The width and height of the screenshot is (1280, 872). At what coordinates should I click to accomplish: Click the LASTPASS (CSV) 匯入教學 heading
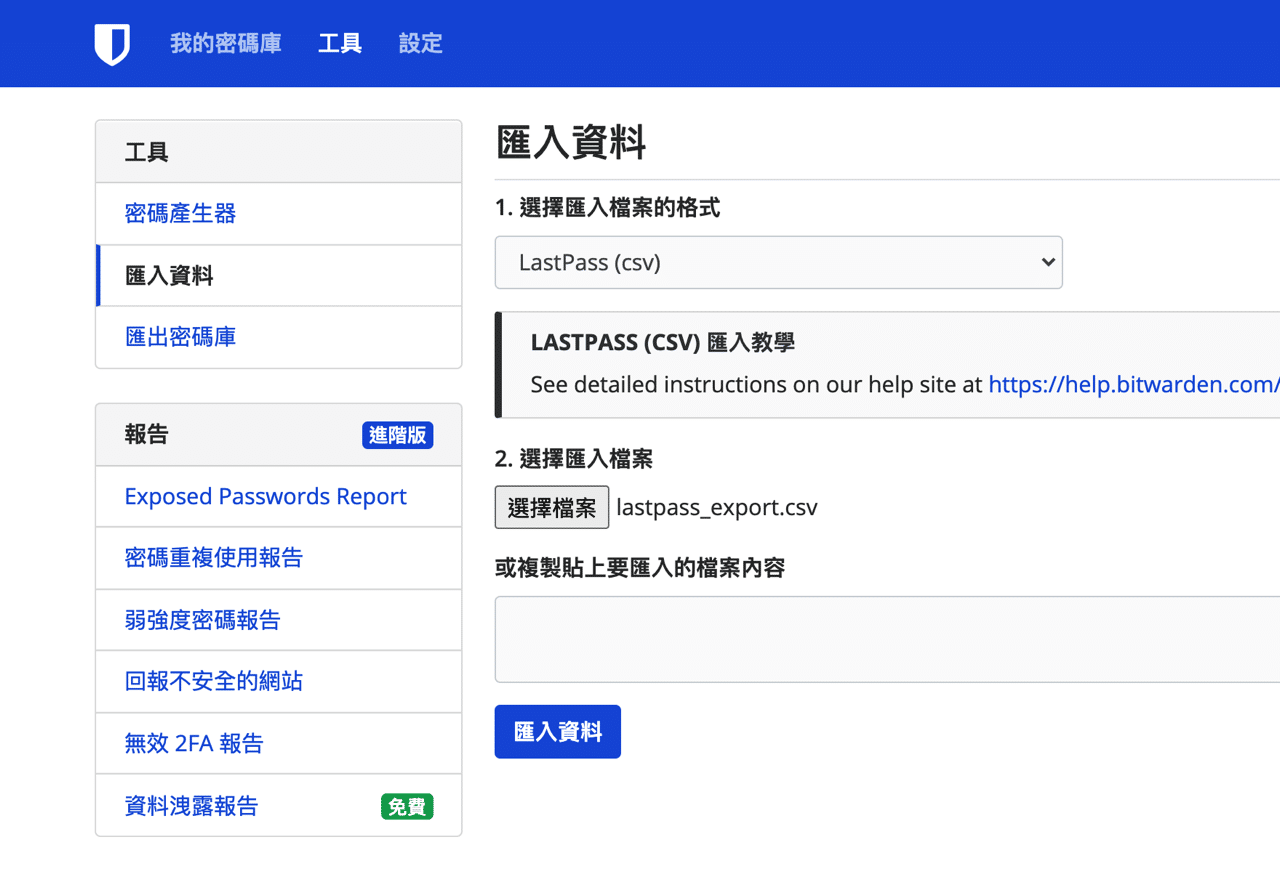pyautogui.click(x=662, y=342)
